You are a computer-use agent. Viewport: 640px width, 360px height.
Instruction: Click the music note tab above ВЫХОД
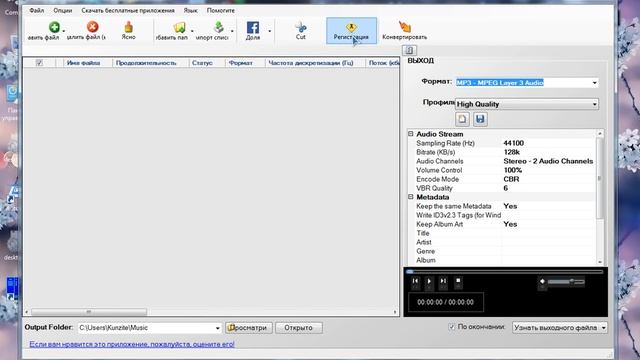coord(409,50)
